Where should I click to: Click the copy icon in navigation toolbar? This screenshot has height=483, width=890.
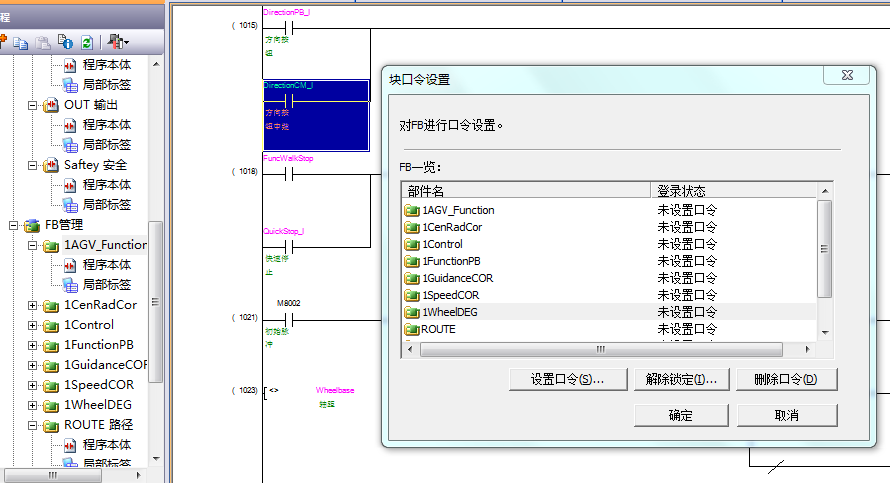[x=21, y=42]
